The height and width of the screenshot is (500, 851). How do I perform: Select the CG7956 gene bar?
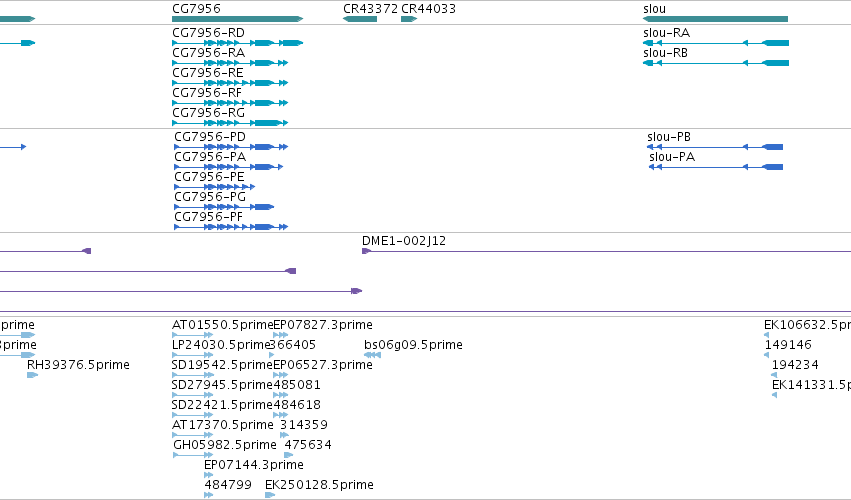(237, 19)
